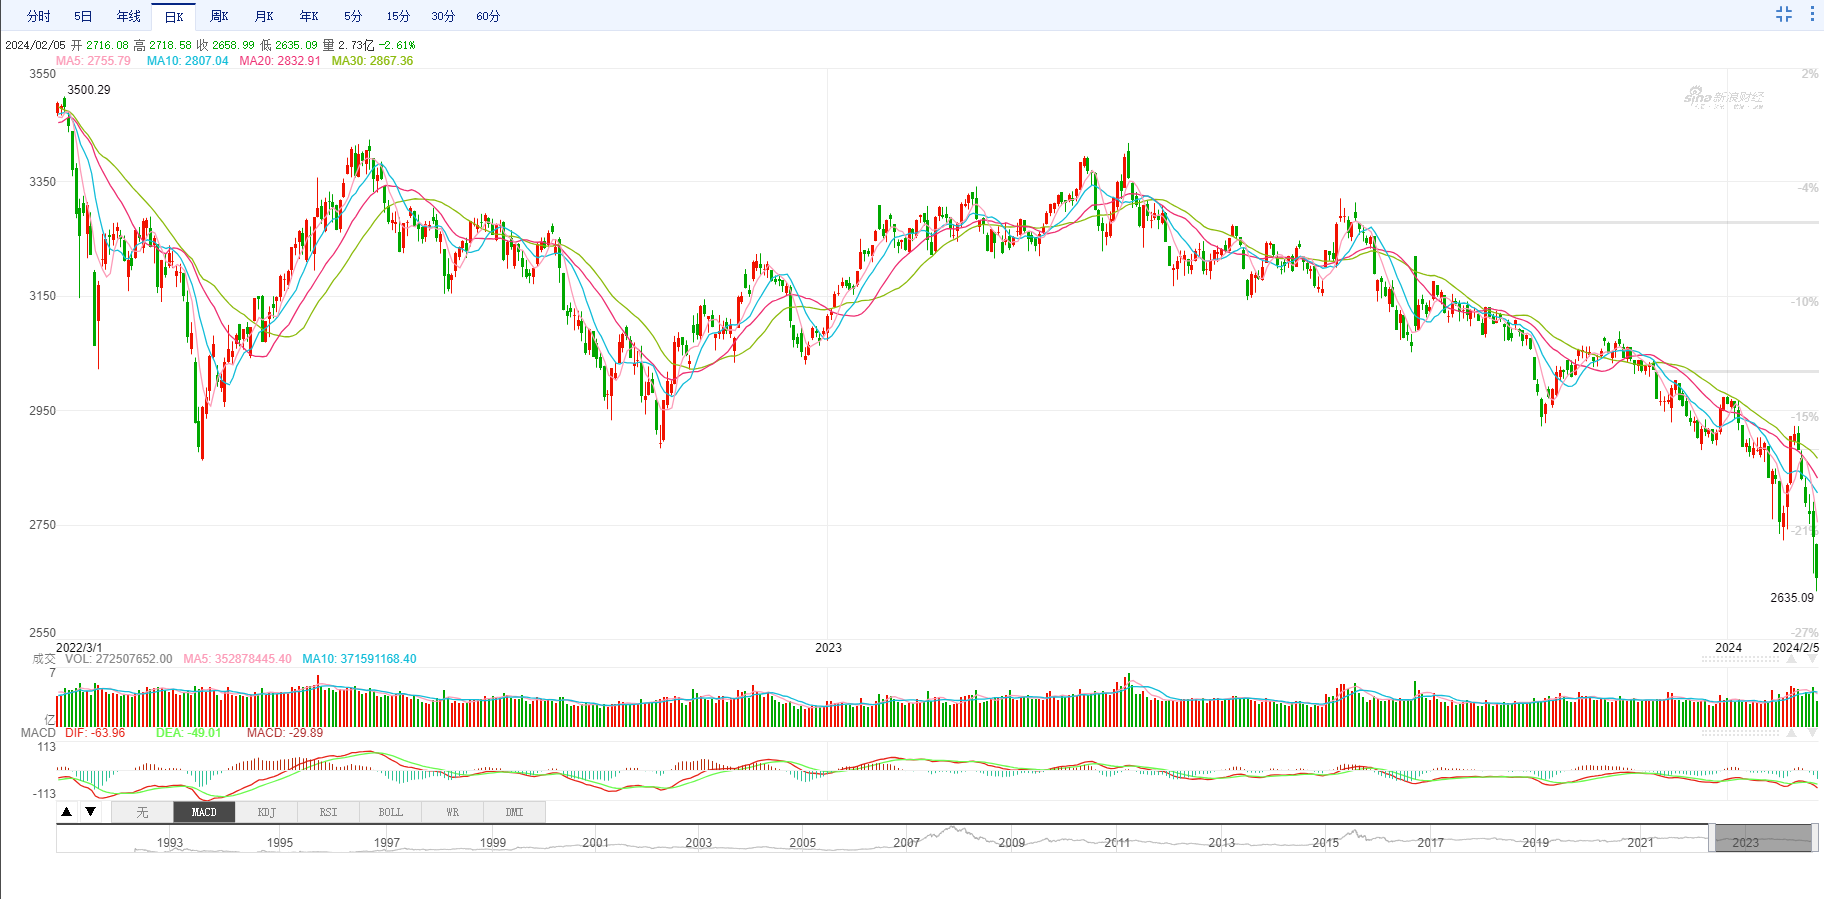Click 2007 region in bottom timeline navigator
This screenshot has width=1824, height=899.
pyautogui.click(x=907, y=842)
